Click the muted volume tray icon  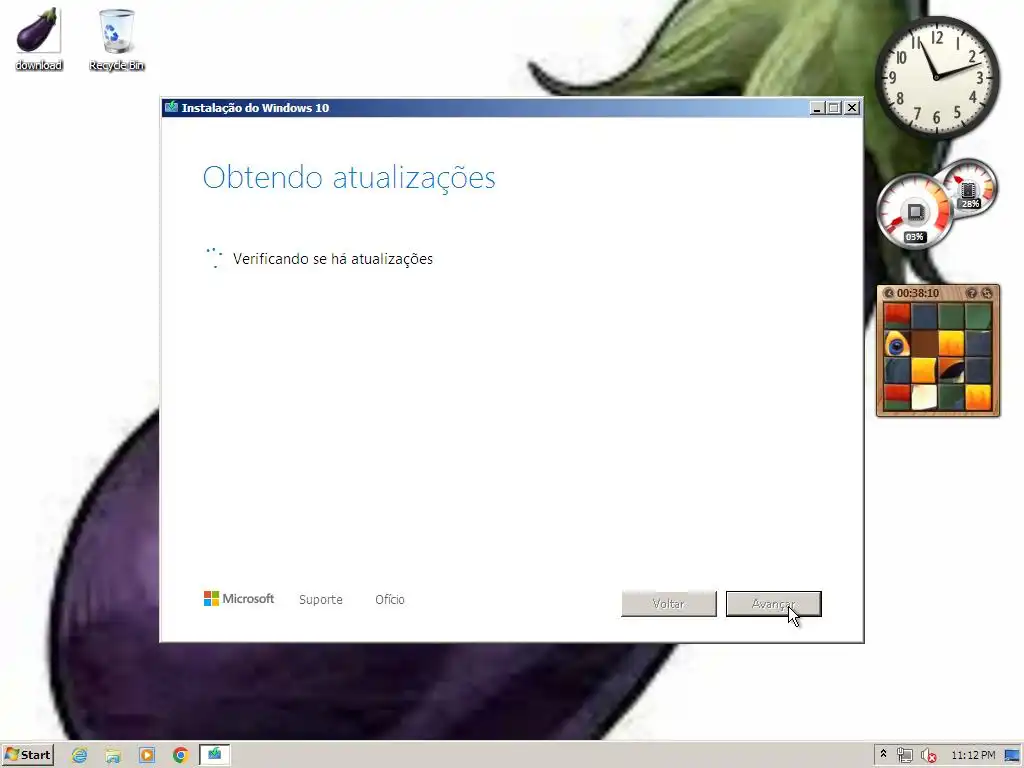[x=928, y=756]
